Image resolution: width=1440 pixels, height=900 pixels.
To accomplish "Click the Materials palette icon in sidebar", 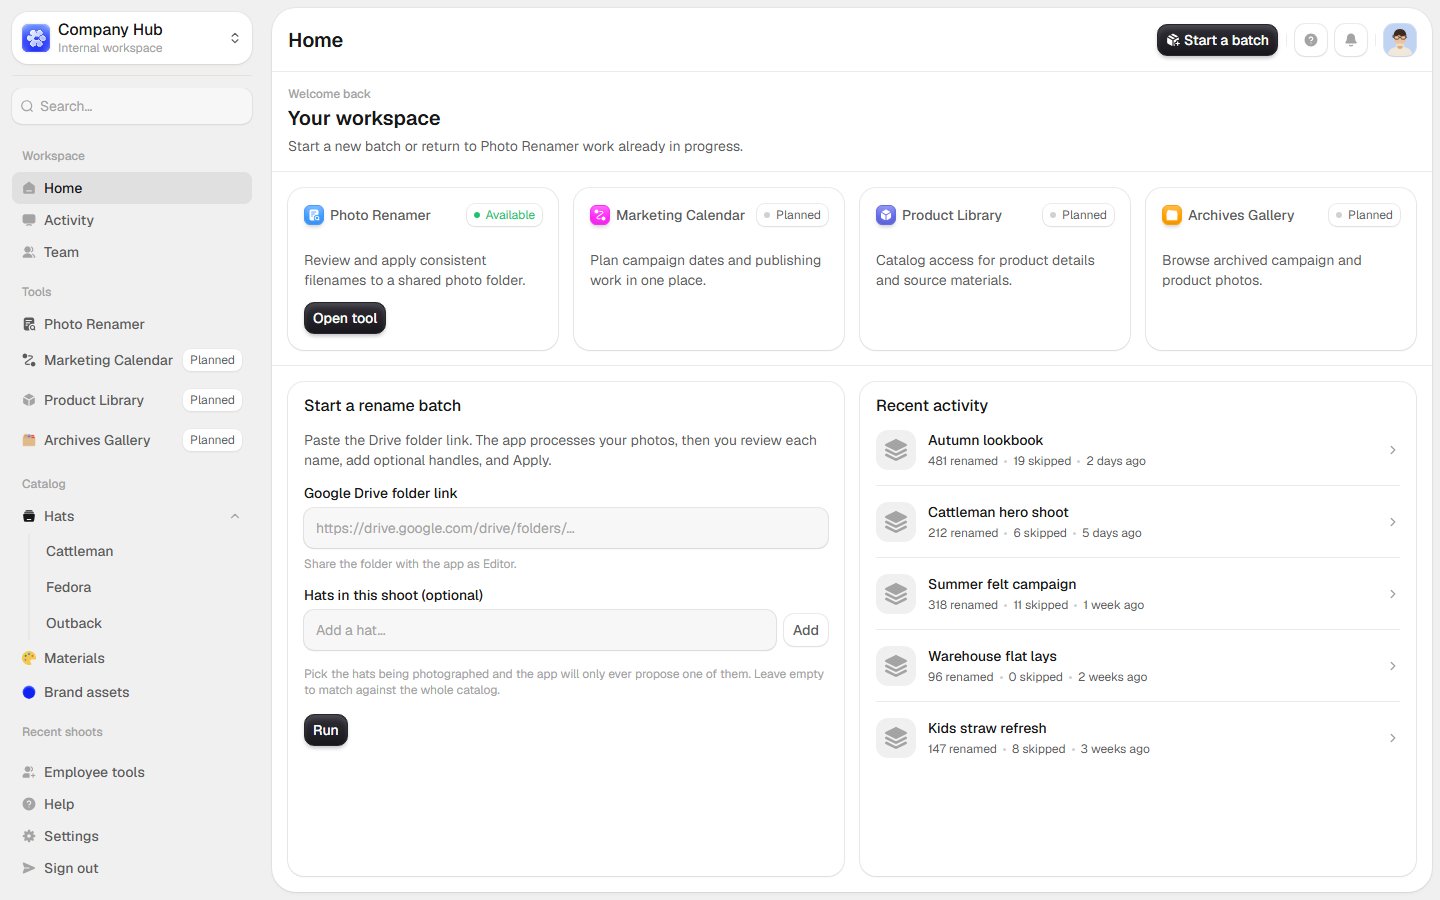I will (29, 658).
